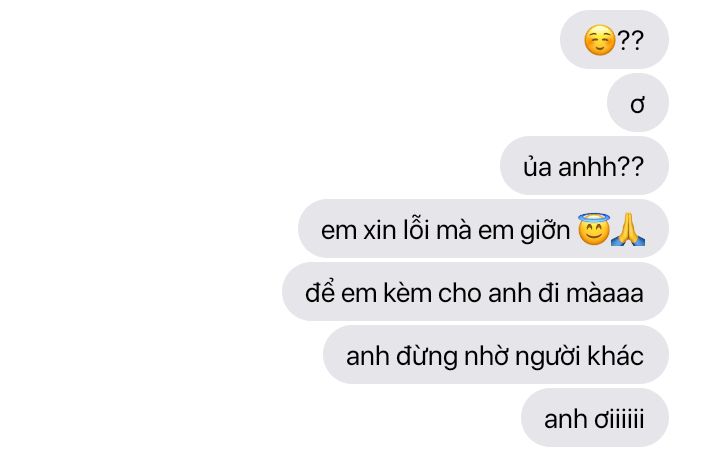The height and width of the screenshot is (452, 720).
Task: Click the word 'khác' in the message
Action: 616,355
